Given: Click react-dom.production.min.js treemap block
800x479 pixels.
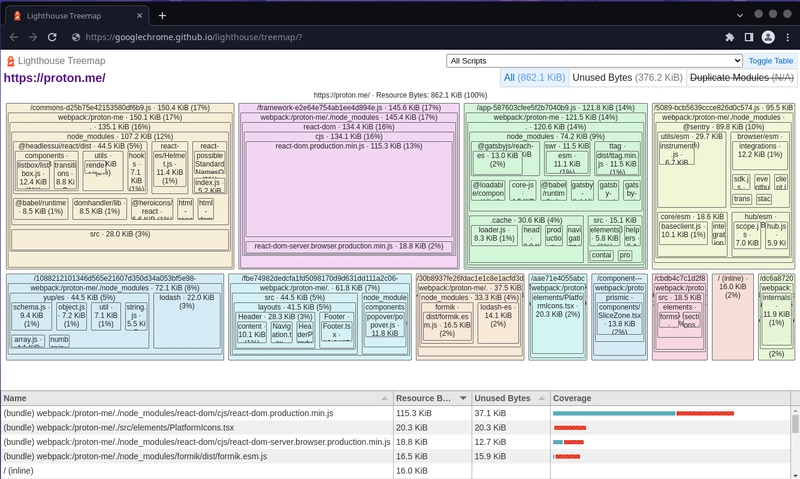Looking at the screenshot, I should [x=349, y=189].
